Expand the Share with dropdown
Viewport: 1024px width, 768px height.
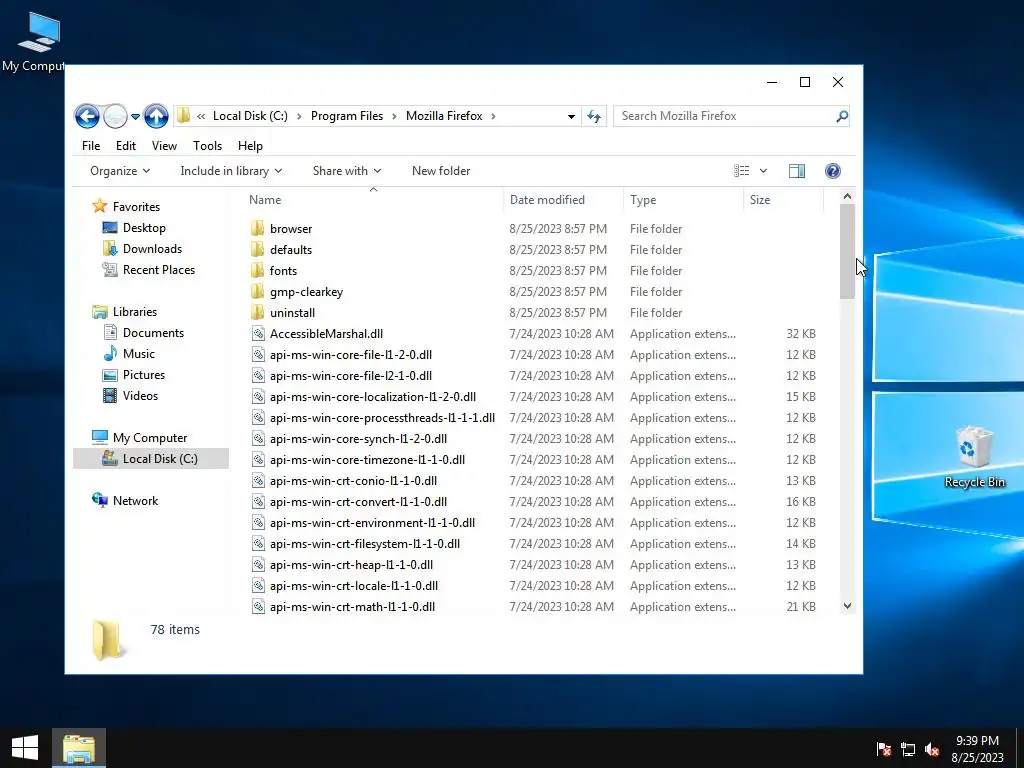(x=347, y=171)
